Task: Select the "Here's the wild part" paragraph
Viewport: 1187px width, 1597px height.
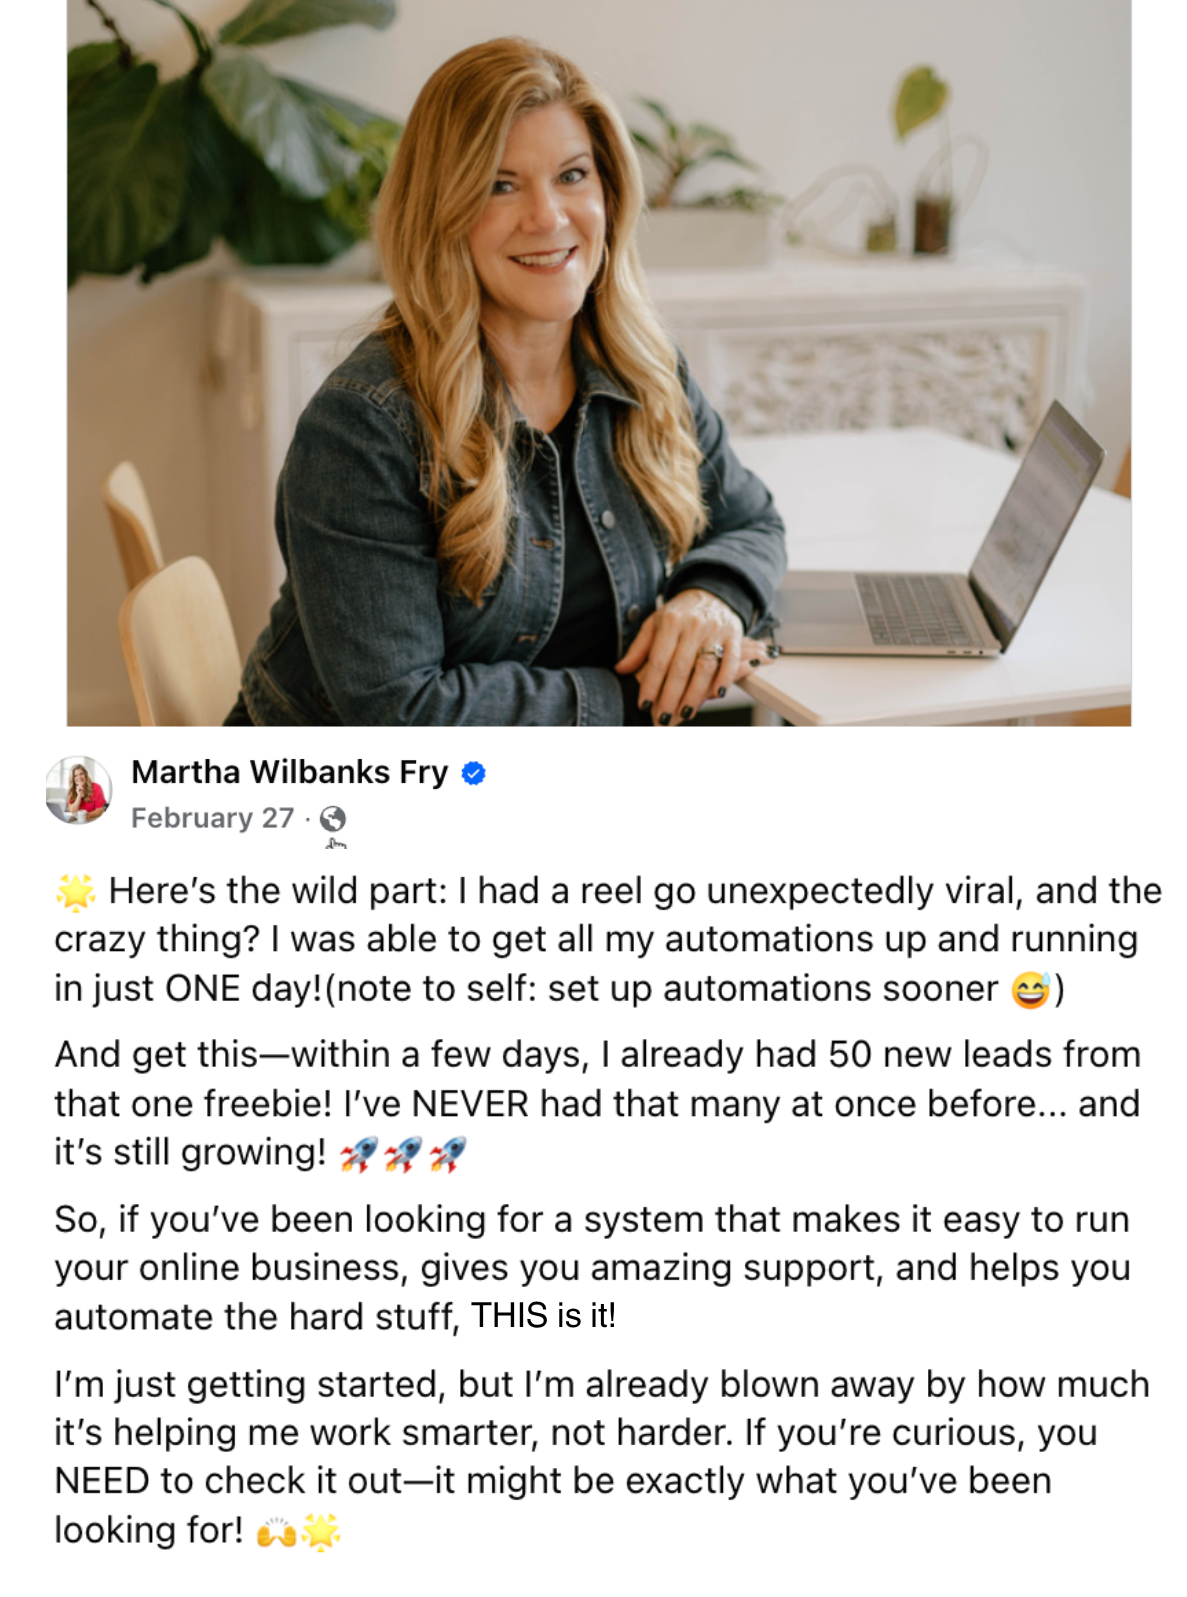Action: pos(608,939)
